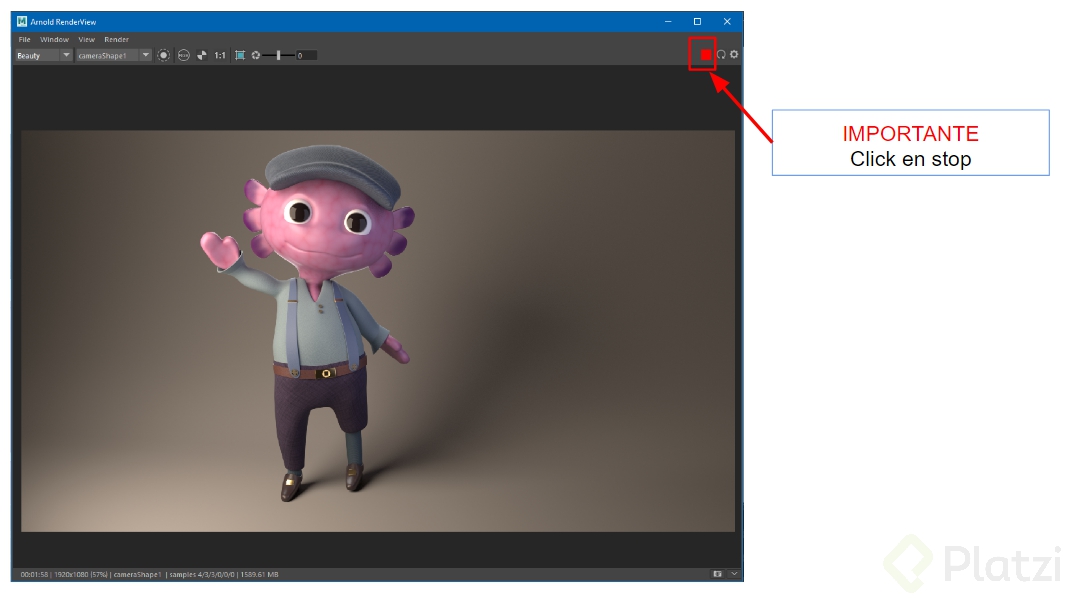Image resolution: width=1072 pixels, height=599 pixels.
Task: Toggle the color/alpha pie icon
Action: [x=202, y=55]
